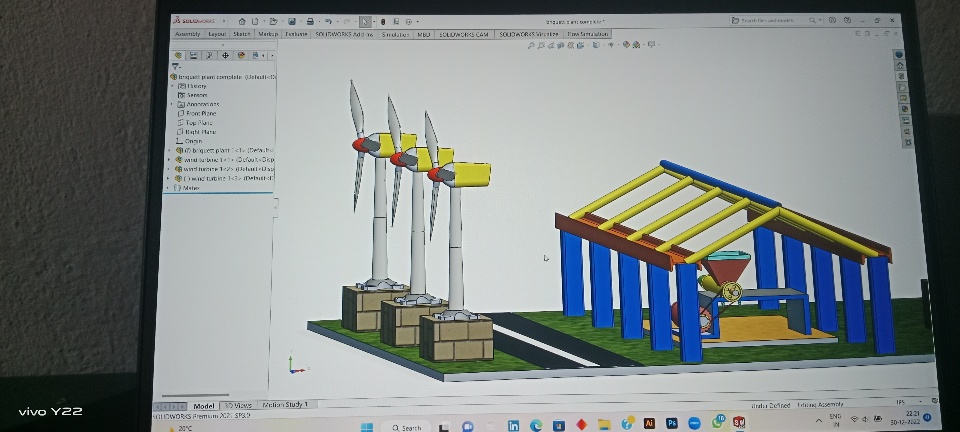Click the Undo icon
This screenshot has height=432, width=960.
pyautogui.click(x=329, y=21)
